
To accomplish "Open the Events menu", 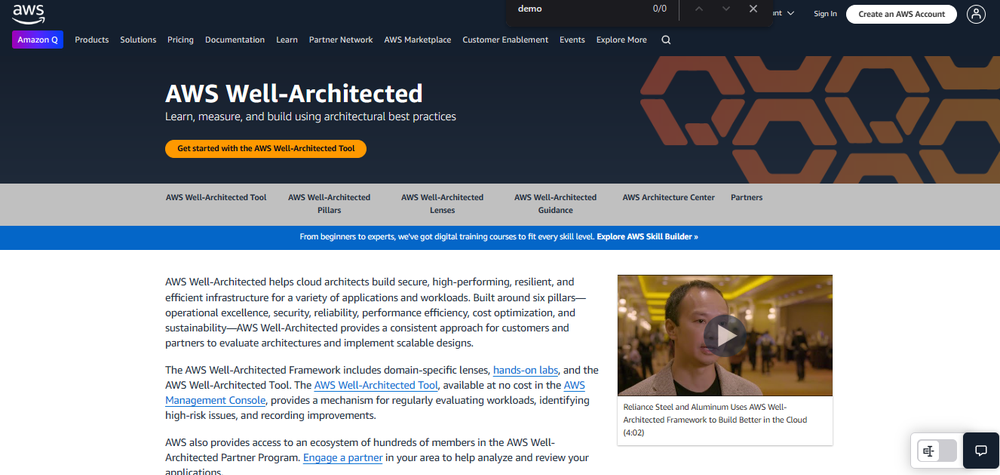I will pyautogui.click(x=572, y=40).
